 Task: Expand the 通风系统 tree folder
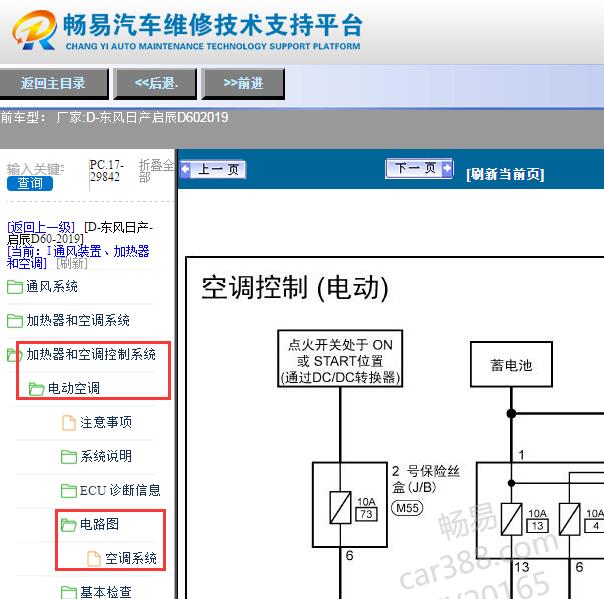click(x=52, y=287)
